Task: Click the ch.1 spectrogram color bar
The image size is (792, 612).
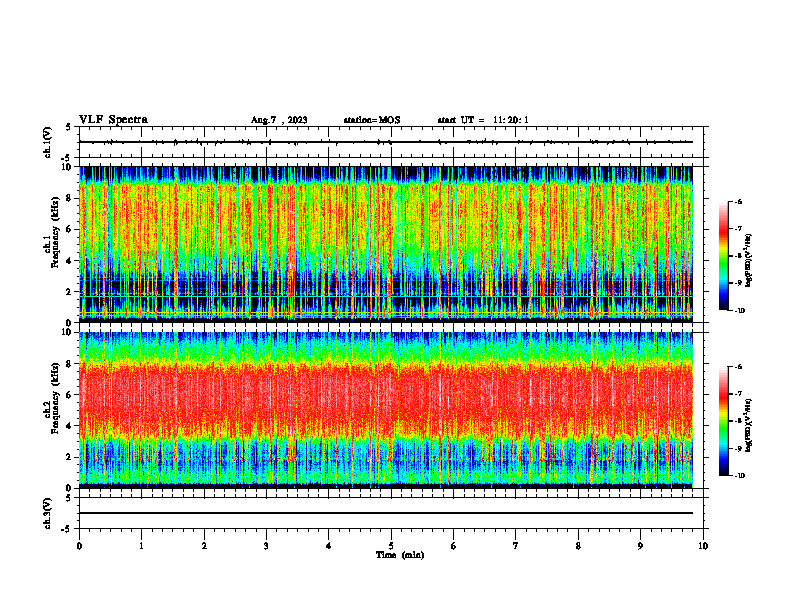Action: coord(723,256)
